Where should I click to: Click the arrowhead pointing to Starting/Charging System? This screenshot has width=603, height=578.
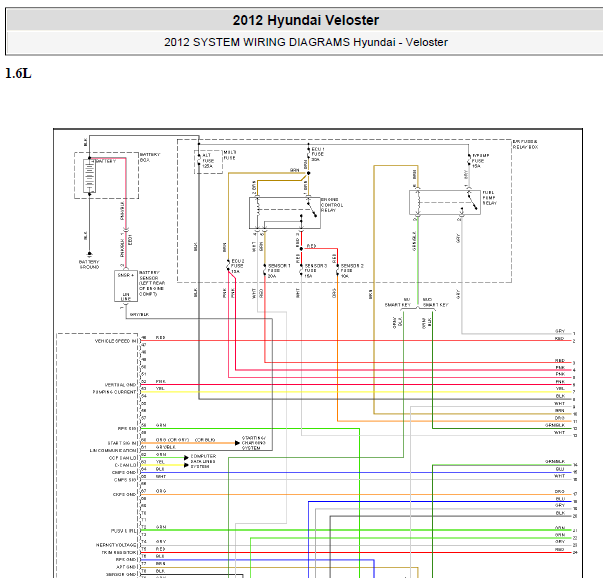click(237, 443)
